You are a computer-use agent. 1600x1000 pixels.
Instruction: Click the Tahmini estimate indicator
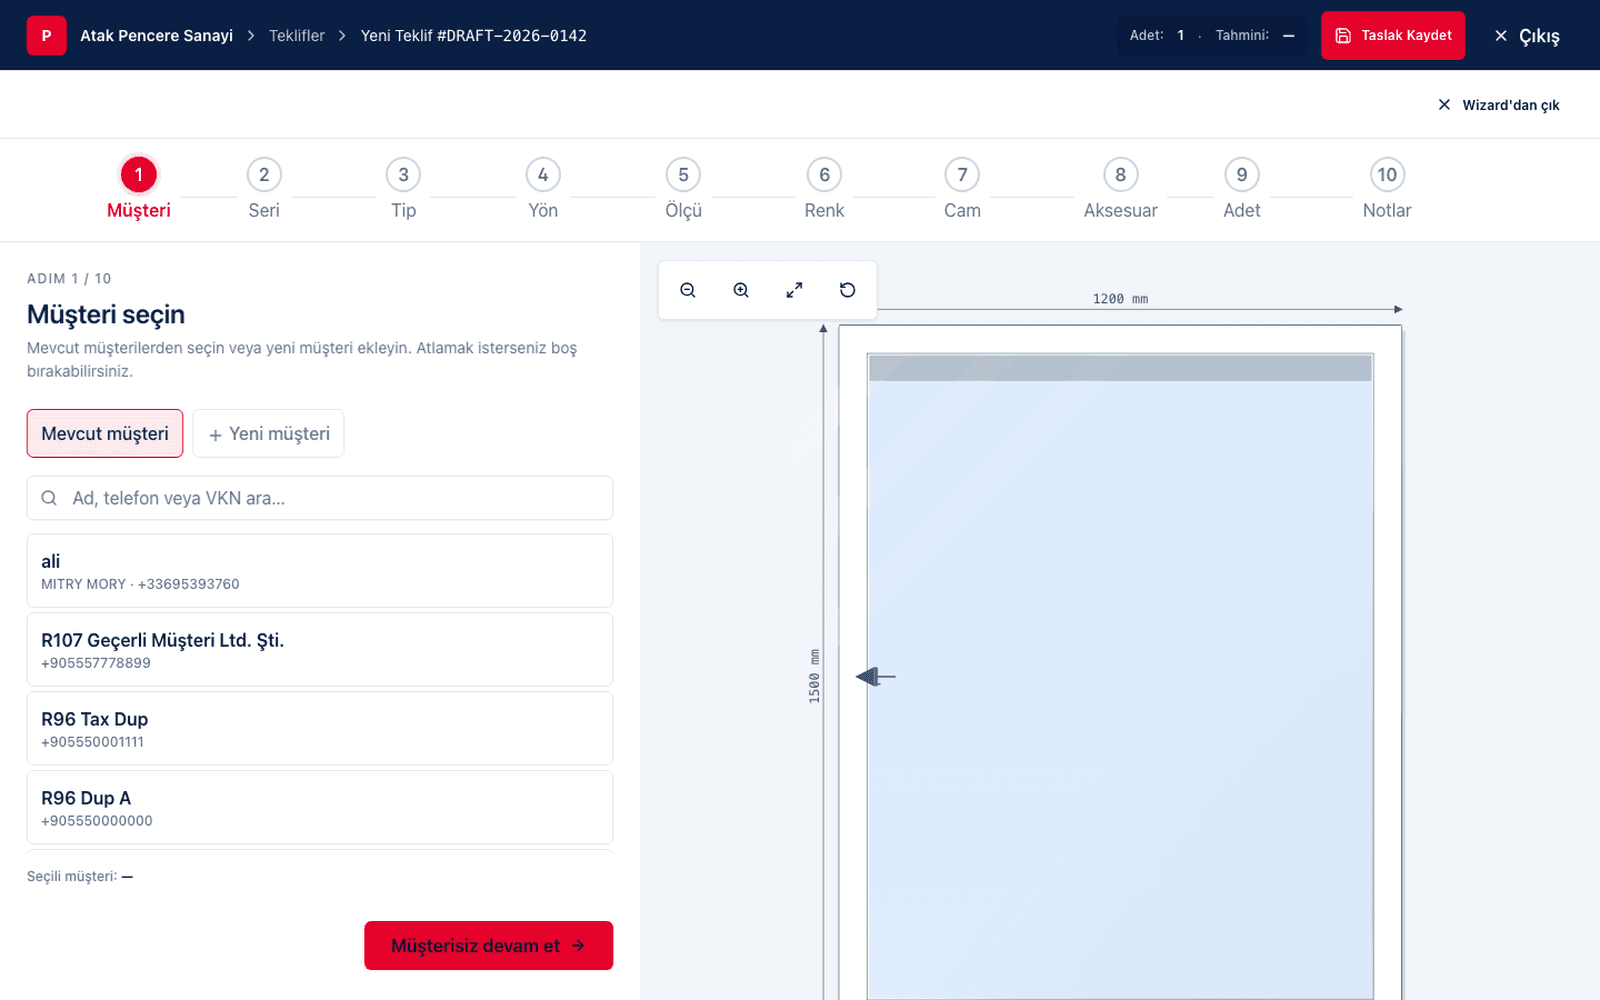[1255, 35]
